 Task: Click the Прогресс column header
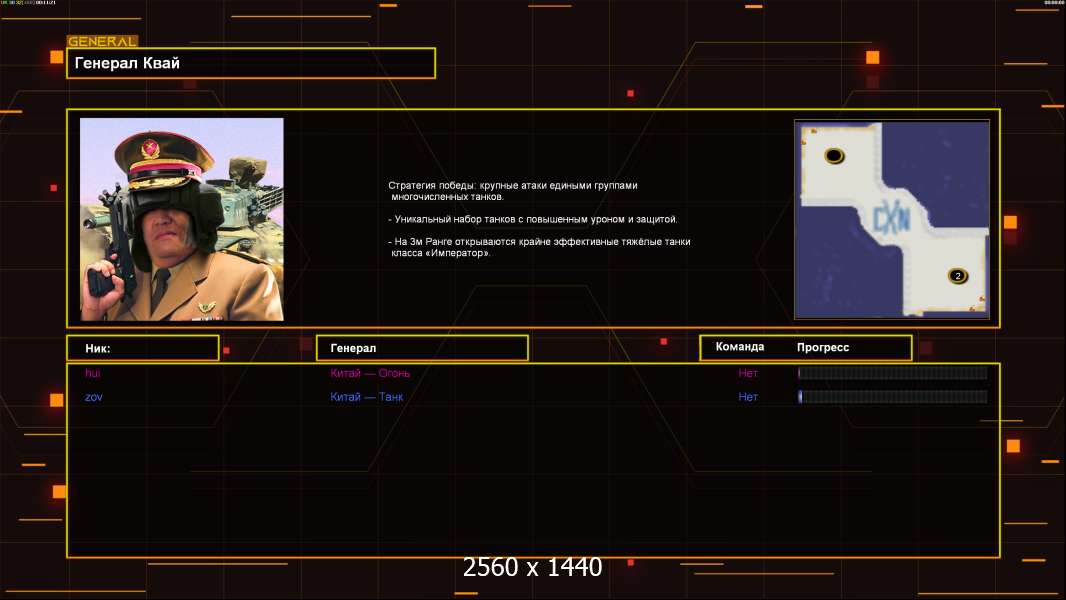point(823,348)
